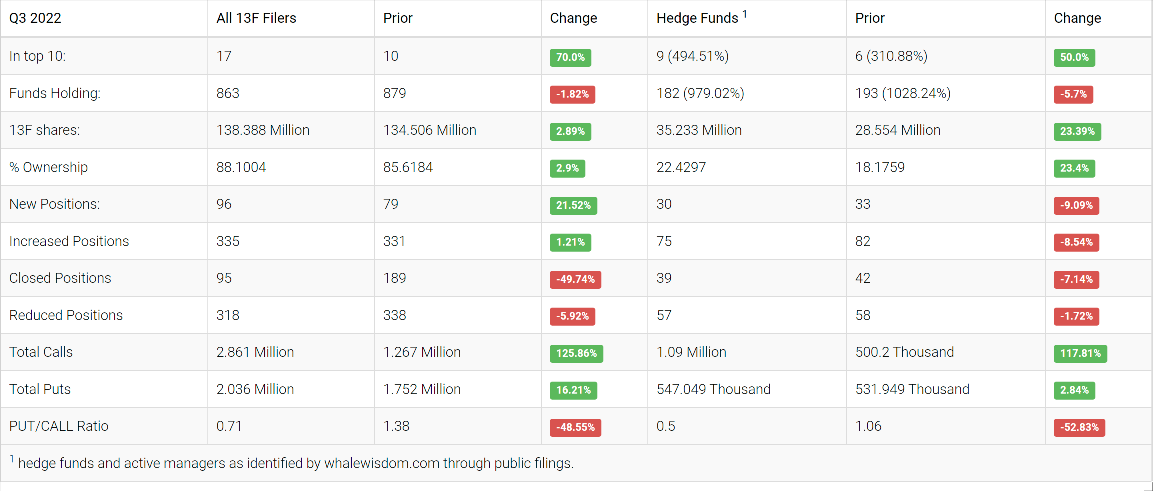
Task: Click the 117.81% hedge fund calls badge
Action: coord(1080,353)
